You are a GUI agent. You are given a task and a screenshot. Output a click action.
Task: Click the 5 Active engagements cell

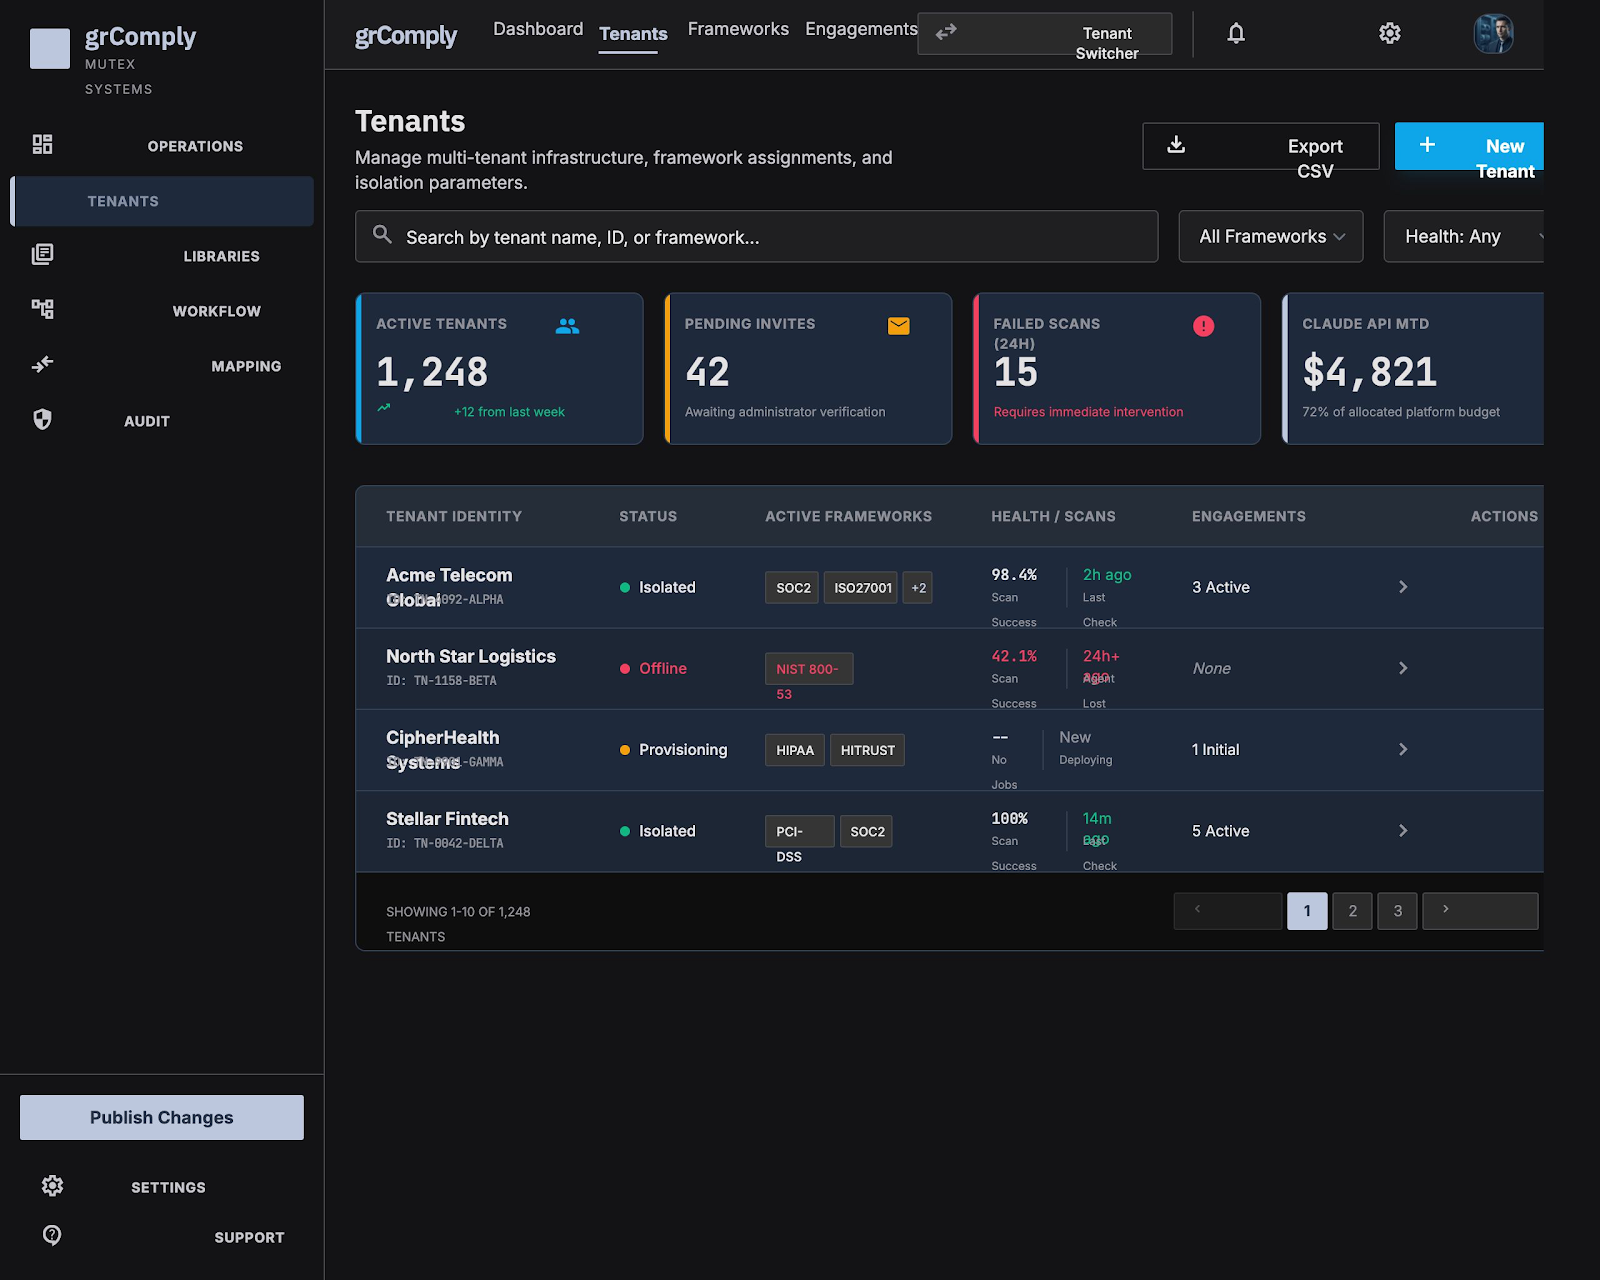pos(1221,831)
